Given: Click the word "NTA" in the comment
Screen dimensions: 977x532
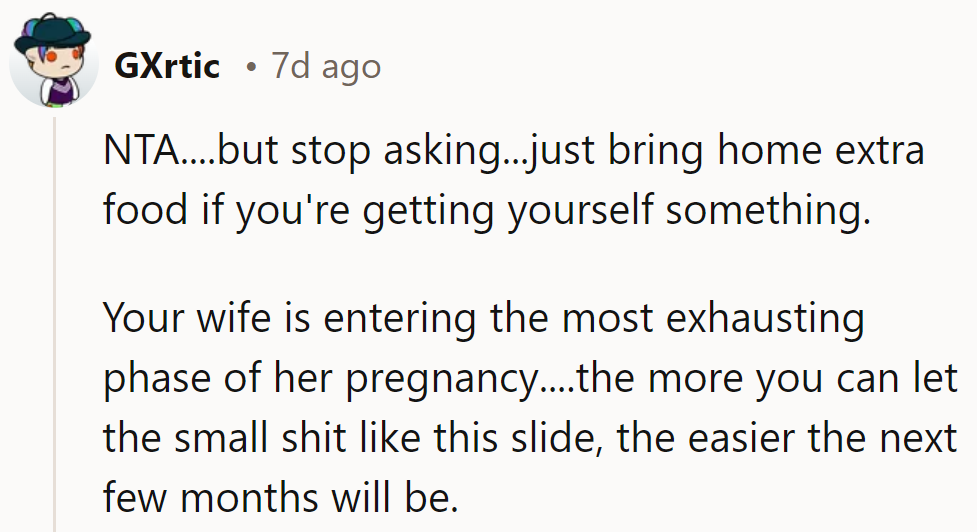Looking at the screenshot, I should tap(140, 151).
